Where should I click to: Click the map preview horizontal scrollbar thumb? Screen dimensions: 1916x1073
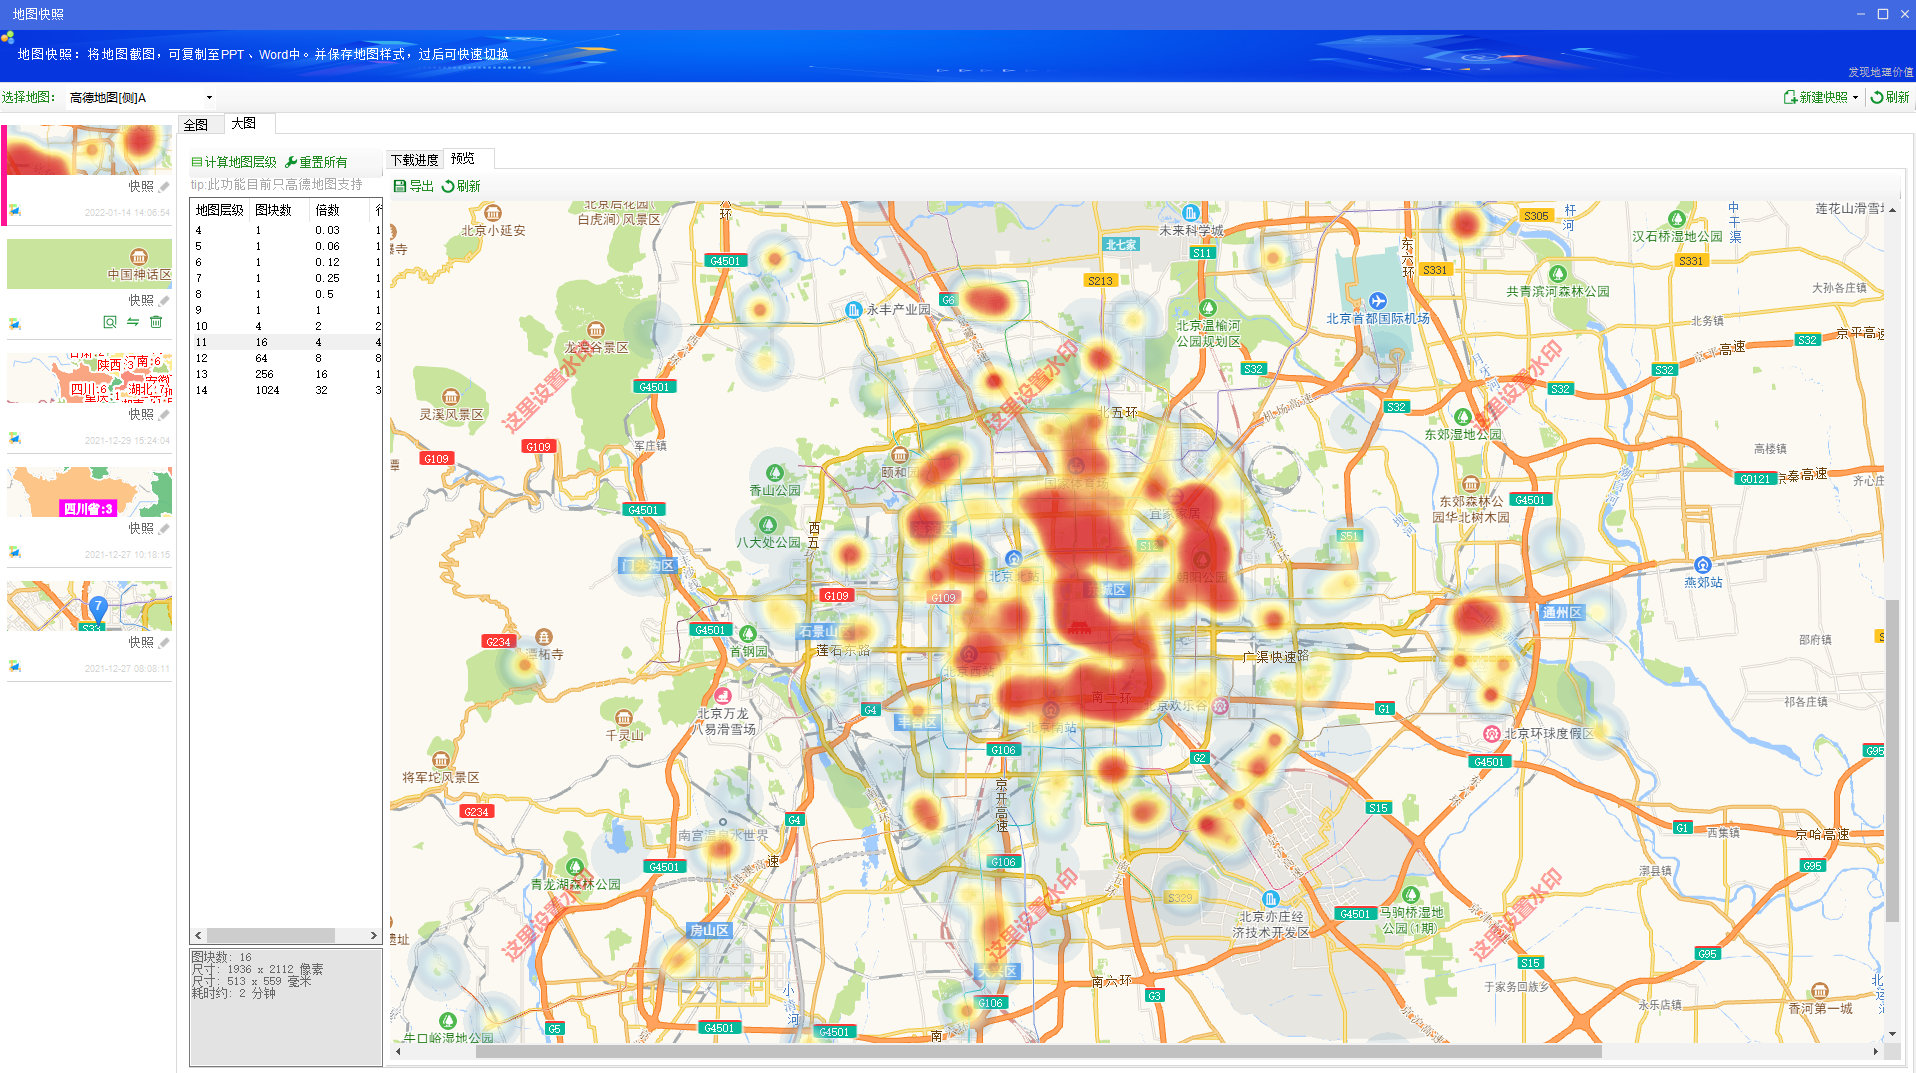[x=1038, y=1051]
